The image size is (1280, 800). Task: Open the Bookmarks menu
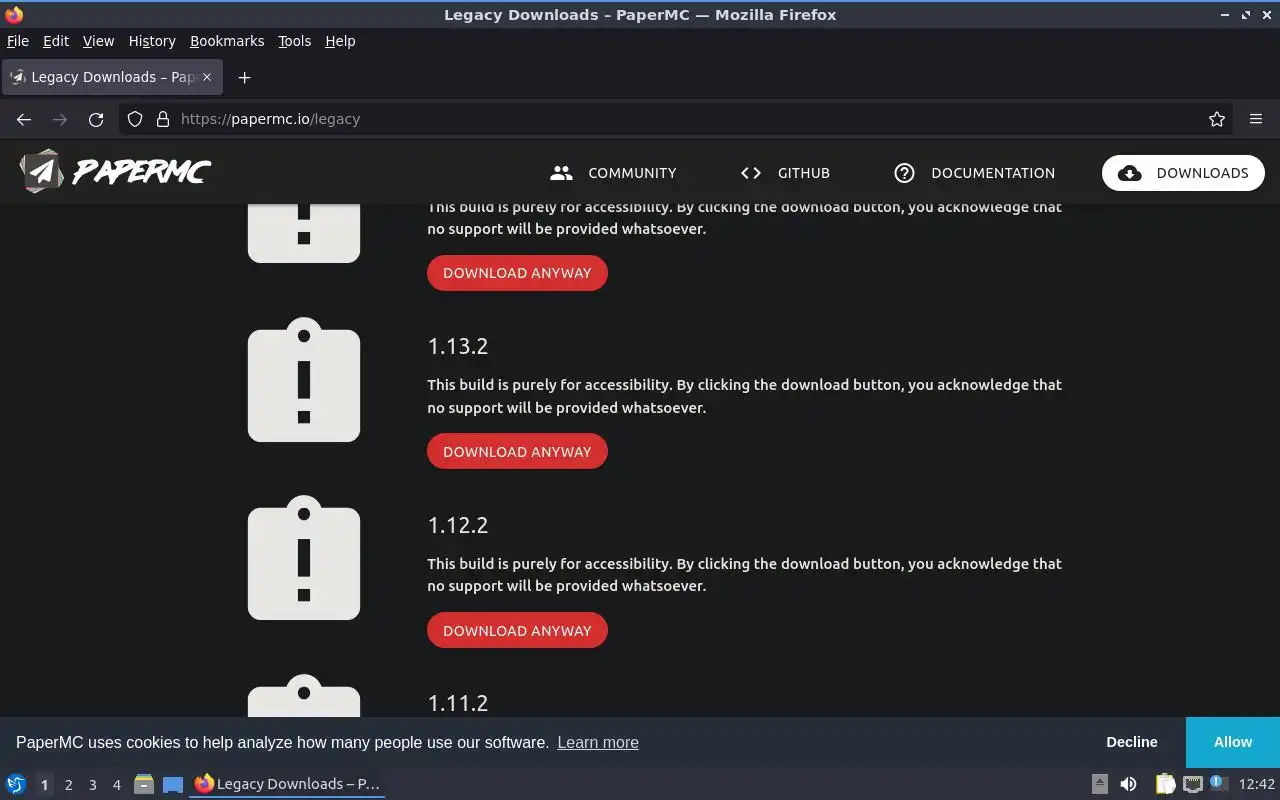click(227, 41)
